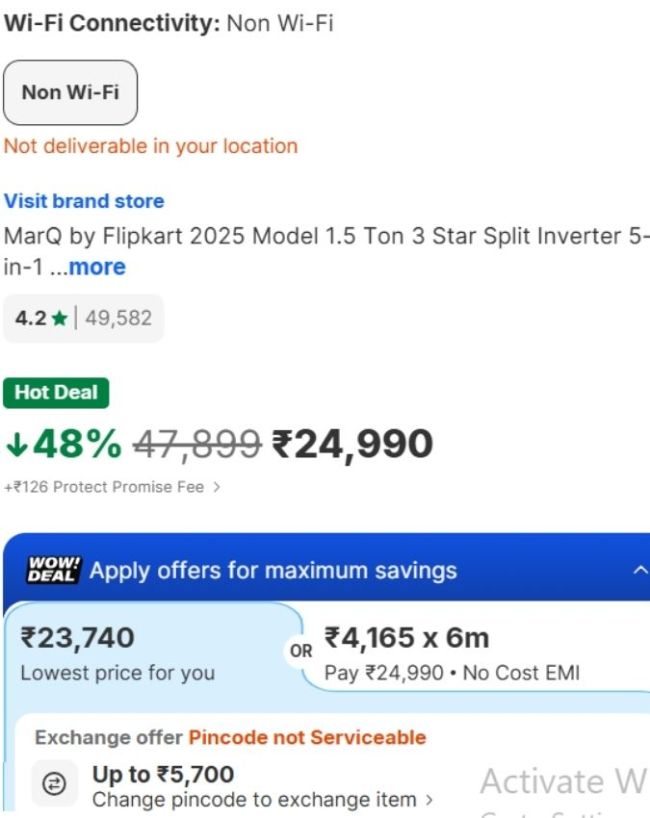650x818 pixels.
Task: Open Protect Promise Fee details chevron
Action: [218, 487]
